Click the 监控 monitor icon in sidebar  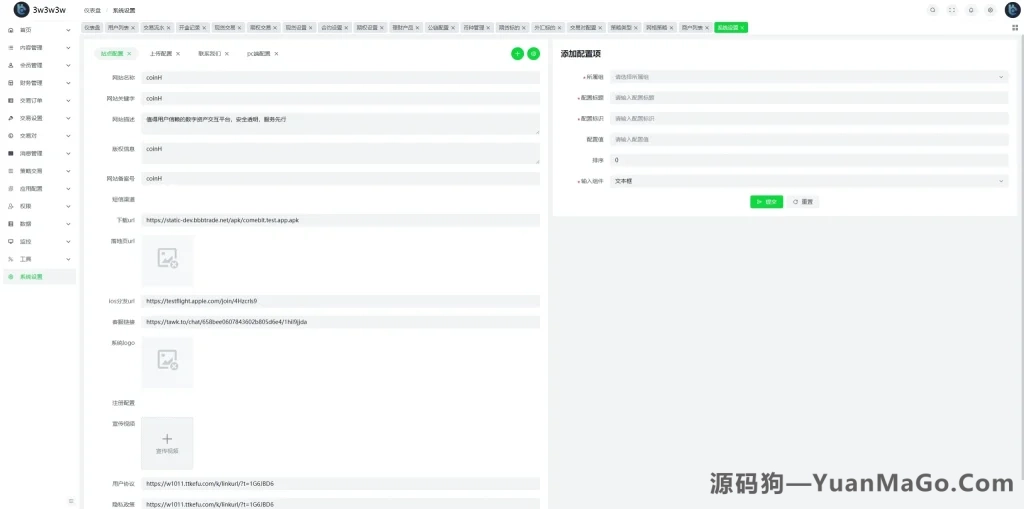[10, 241]
